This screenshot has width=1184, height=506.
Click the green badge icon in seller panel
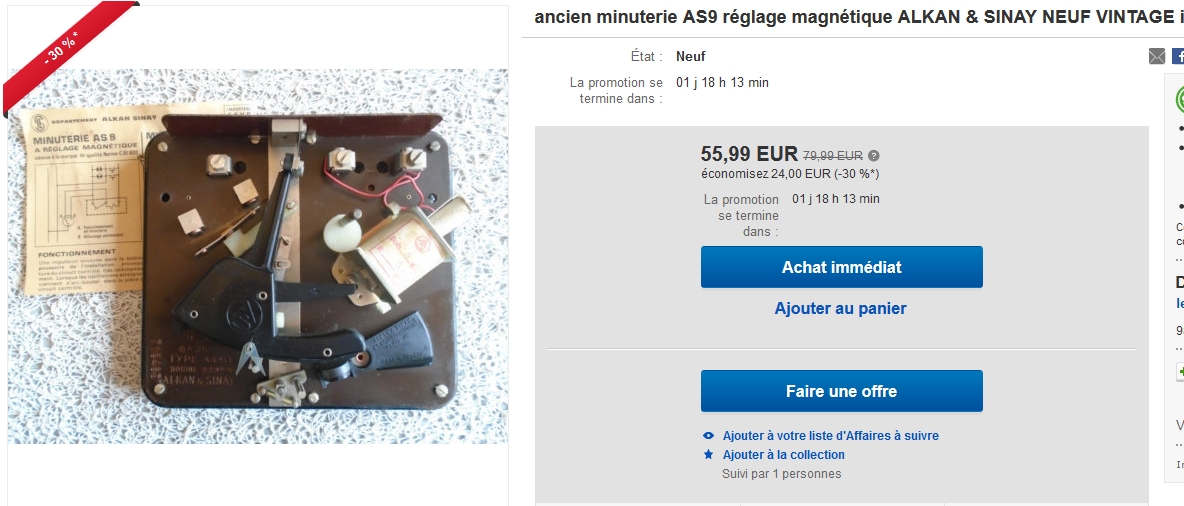pyautogui.click(x=1179, y=100)
